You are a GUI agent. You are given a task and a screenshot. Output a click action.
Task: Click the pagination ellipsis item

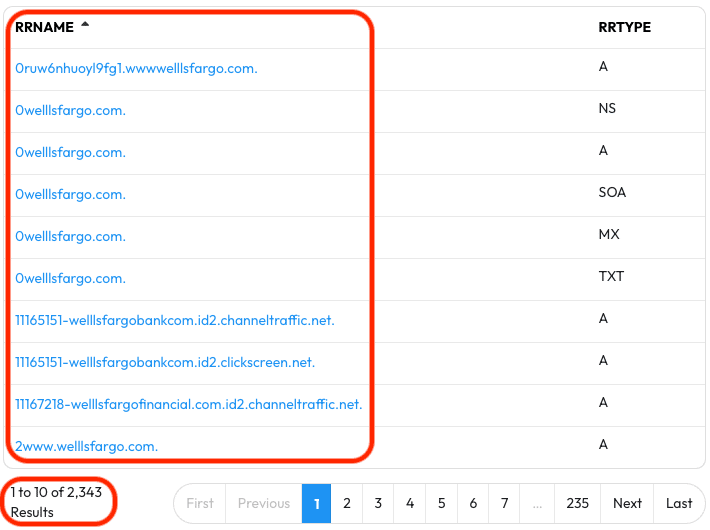pyautogui.click(x=537, y=503)
